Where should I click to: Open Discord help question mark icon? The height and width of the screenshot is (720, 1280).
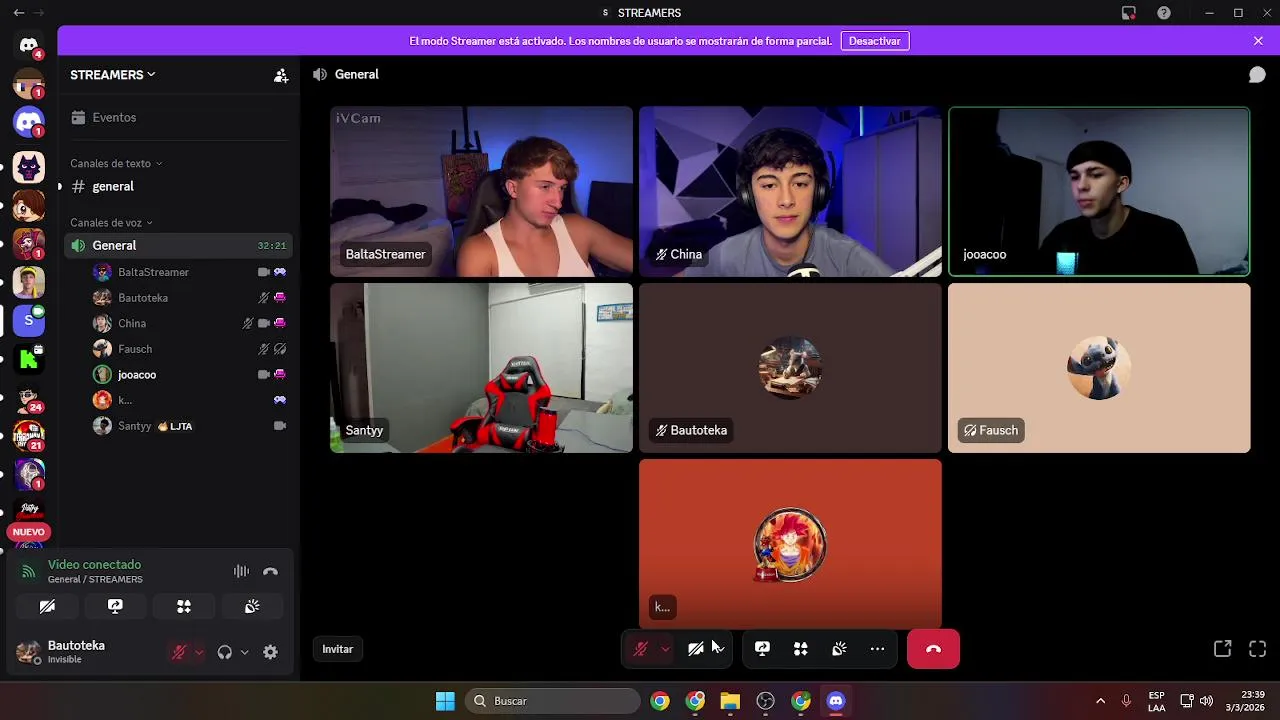click(x=1164, y=13)
